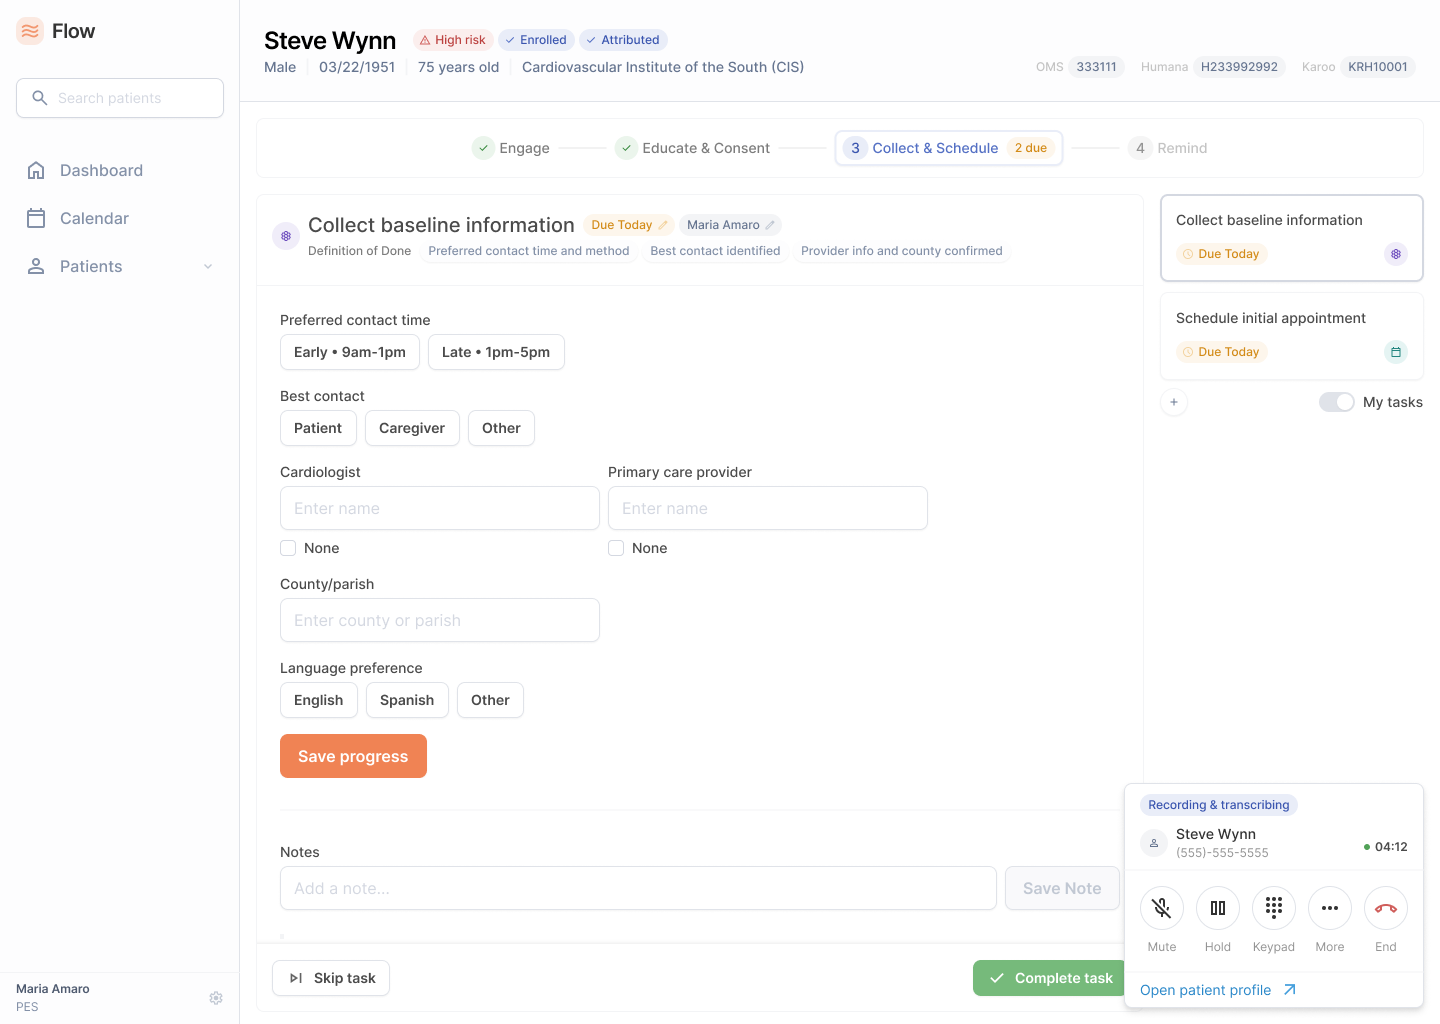Open the Dashboard home icon
Viewport: 1440px width, 1024px height.
pyautogui.click(x=36, y=170)
